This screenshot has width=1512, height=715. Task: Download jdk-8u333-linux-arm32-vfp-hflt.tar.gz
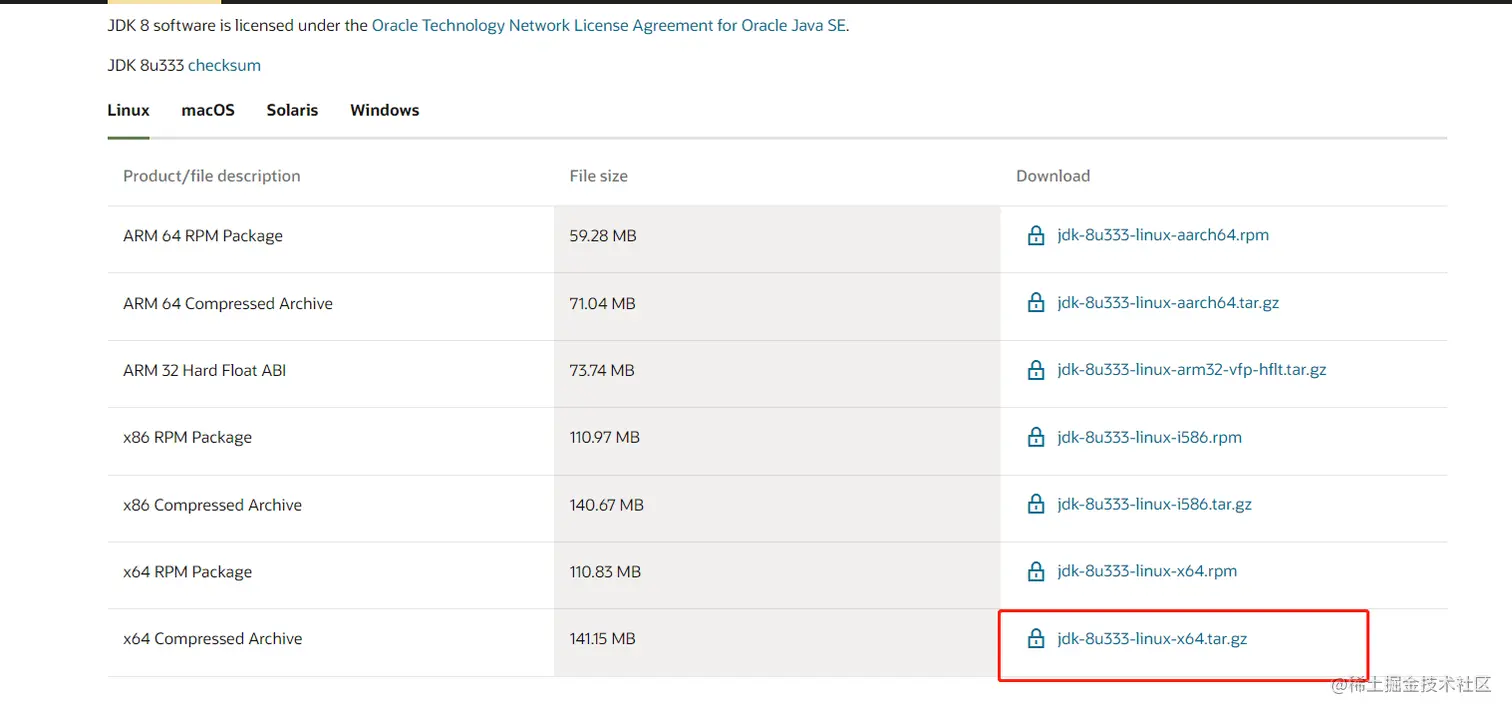[1192, 370]
